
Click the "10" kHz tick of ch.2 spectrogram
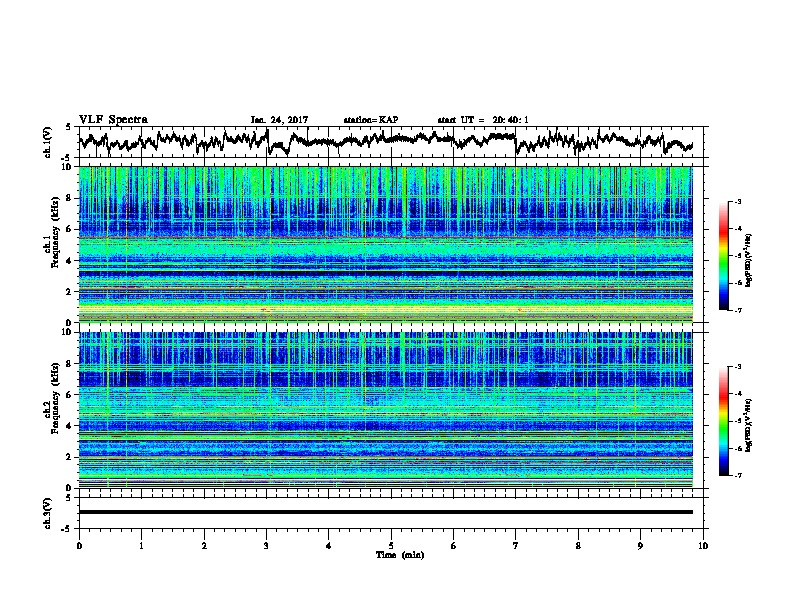point(68,332)
